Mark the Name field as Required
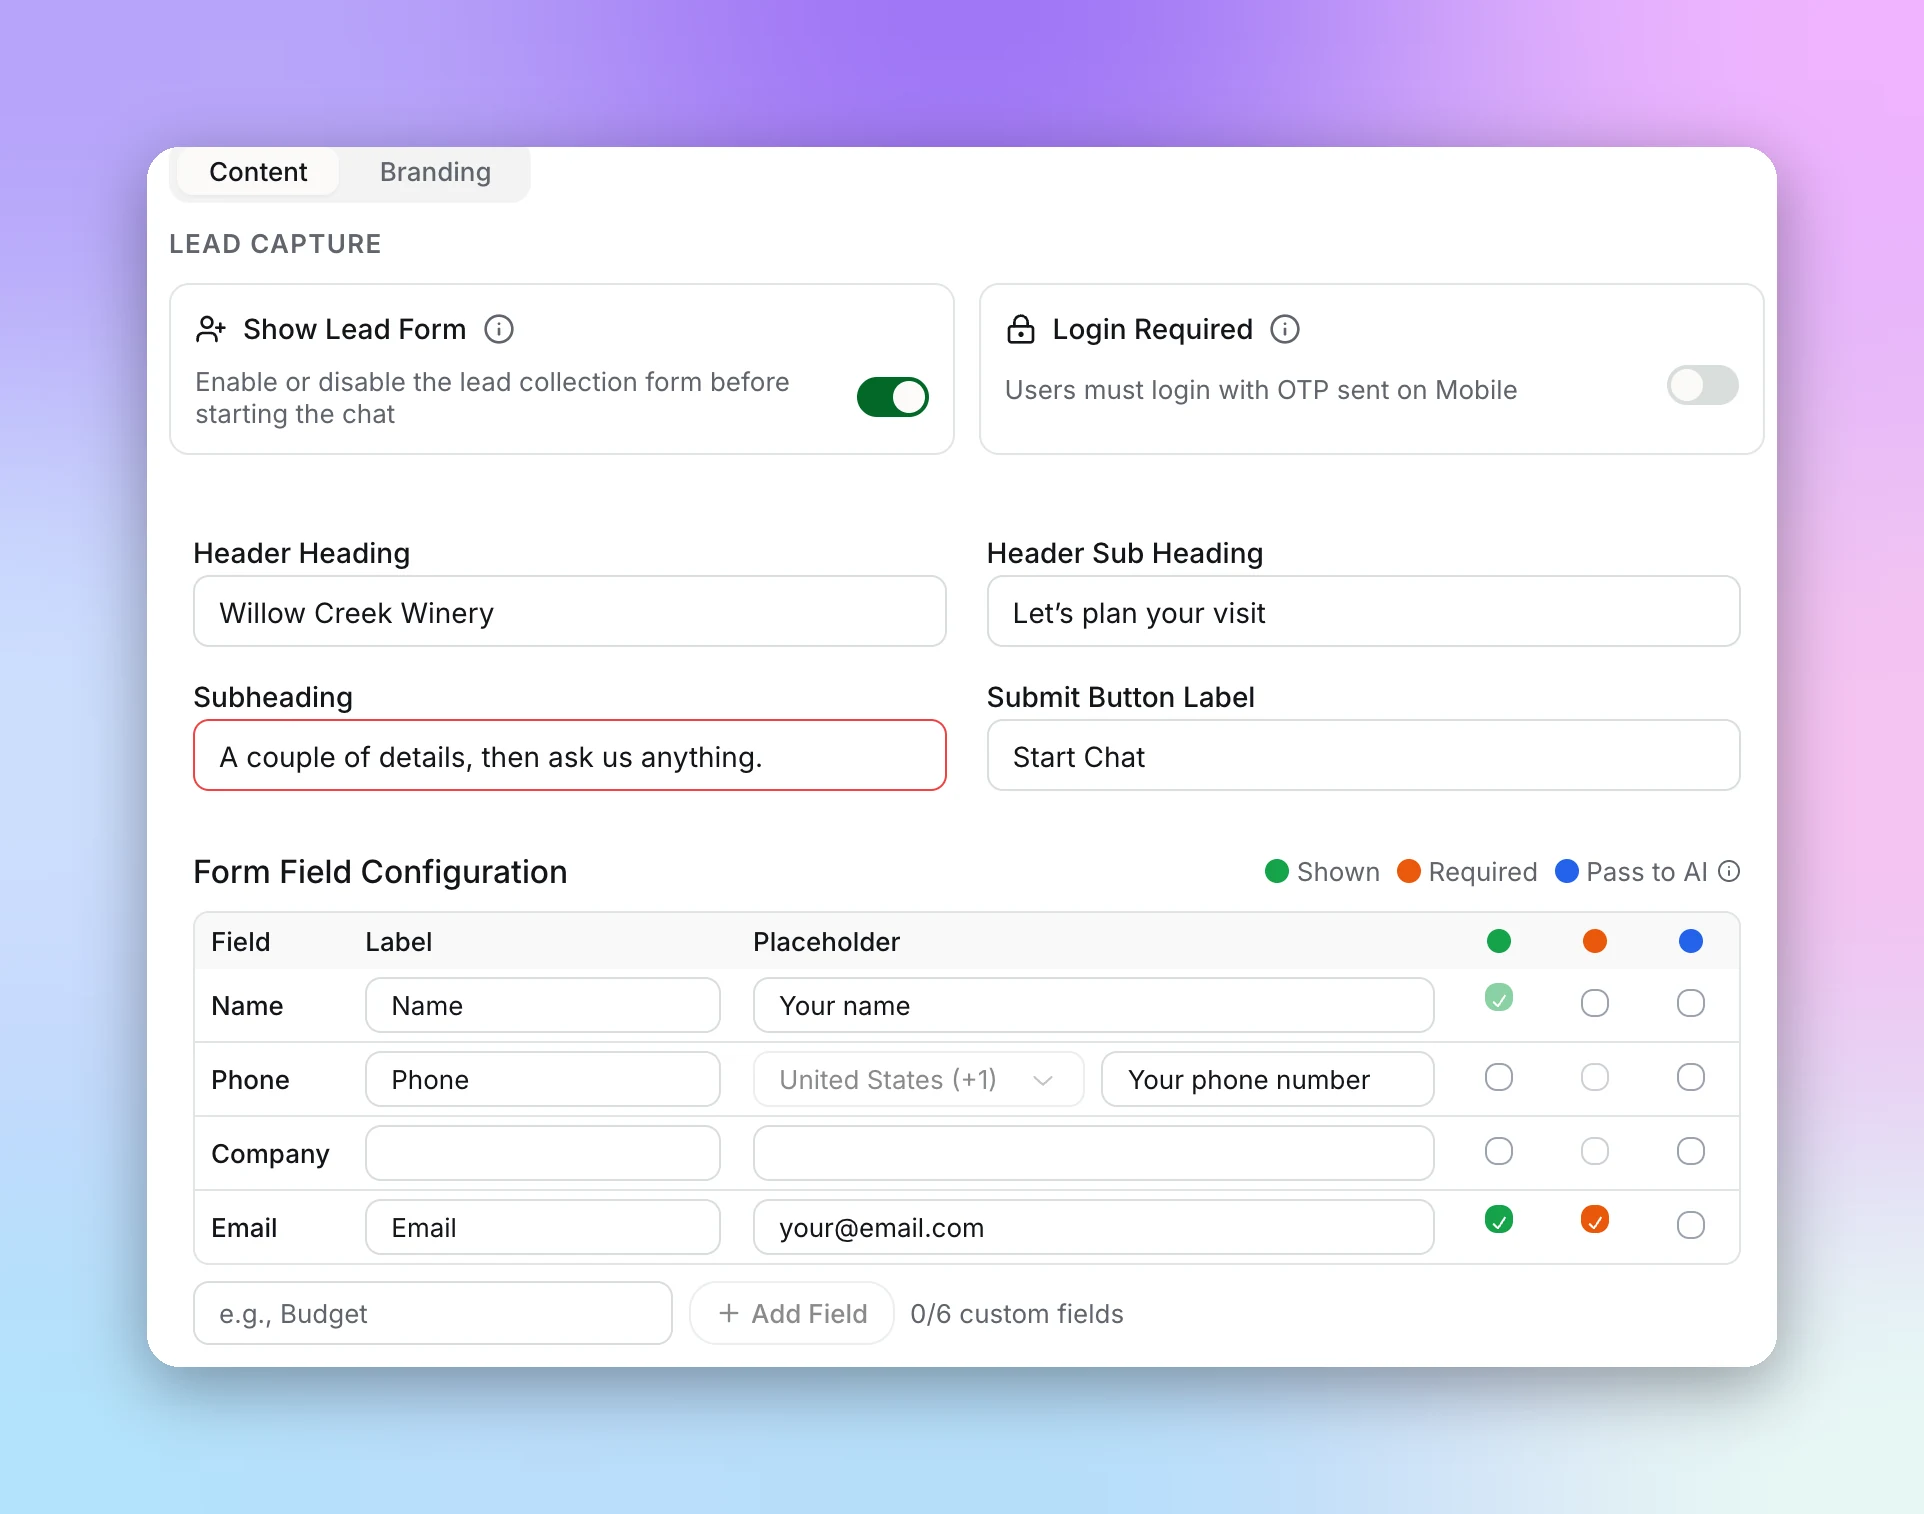 coord(1595,1003)
